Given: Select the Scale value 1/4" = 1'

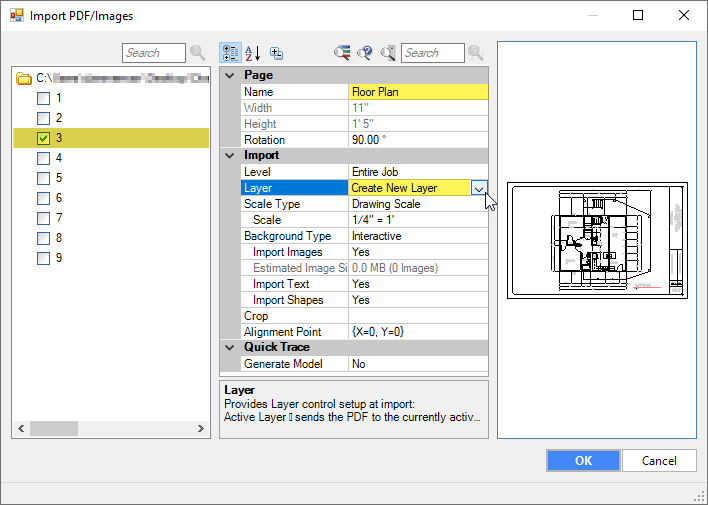Looking at the screenshot, I should 418,220.
